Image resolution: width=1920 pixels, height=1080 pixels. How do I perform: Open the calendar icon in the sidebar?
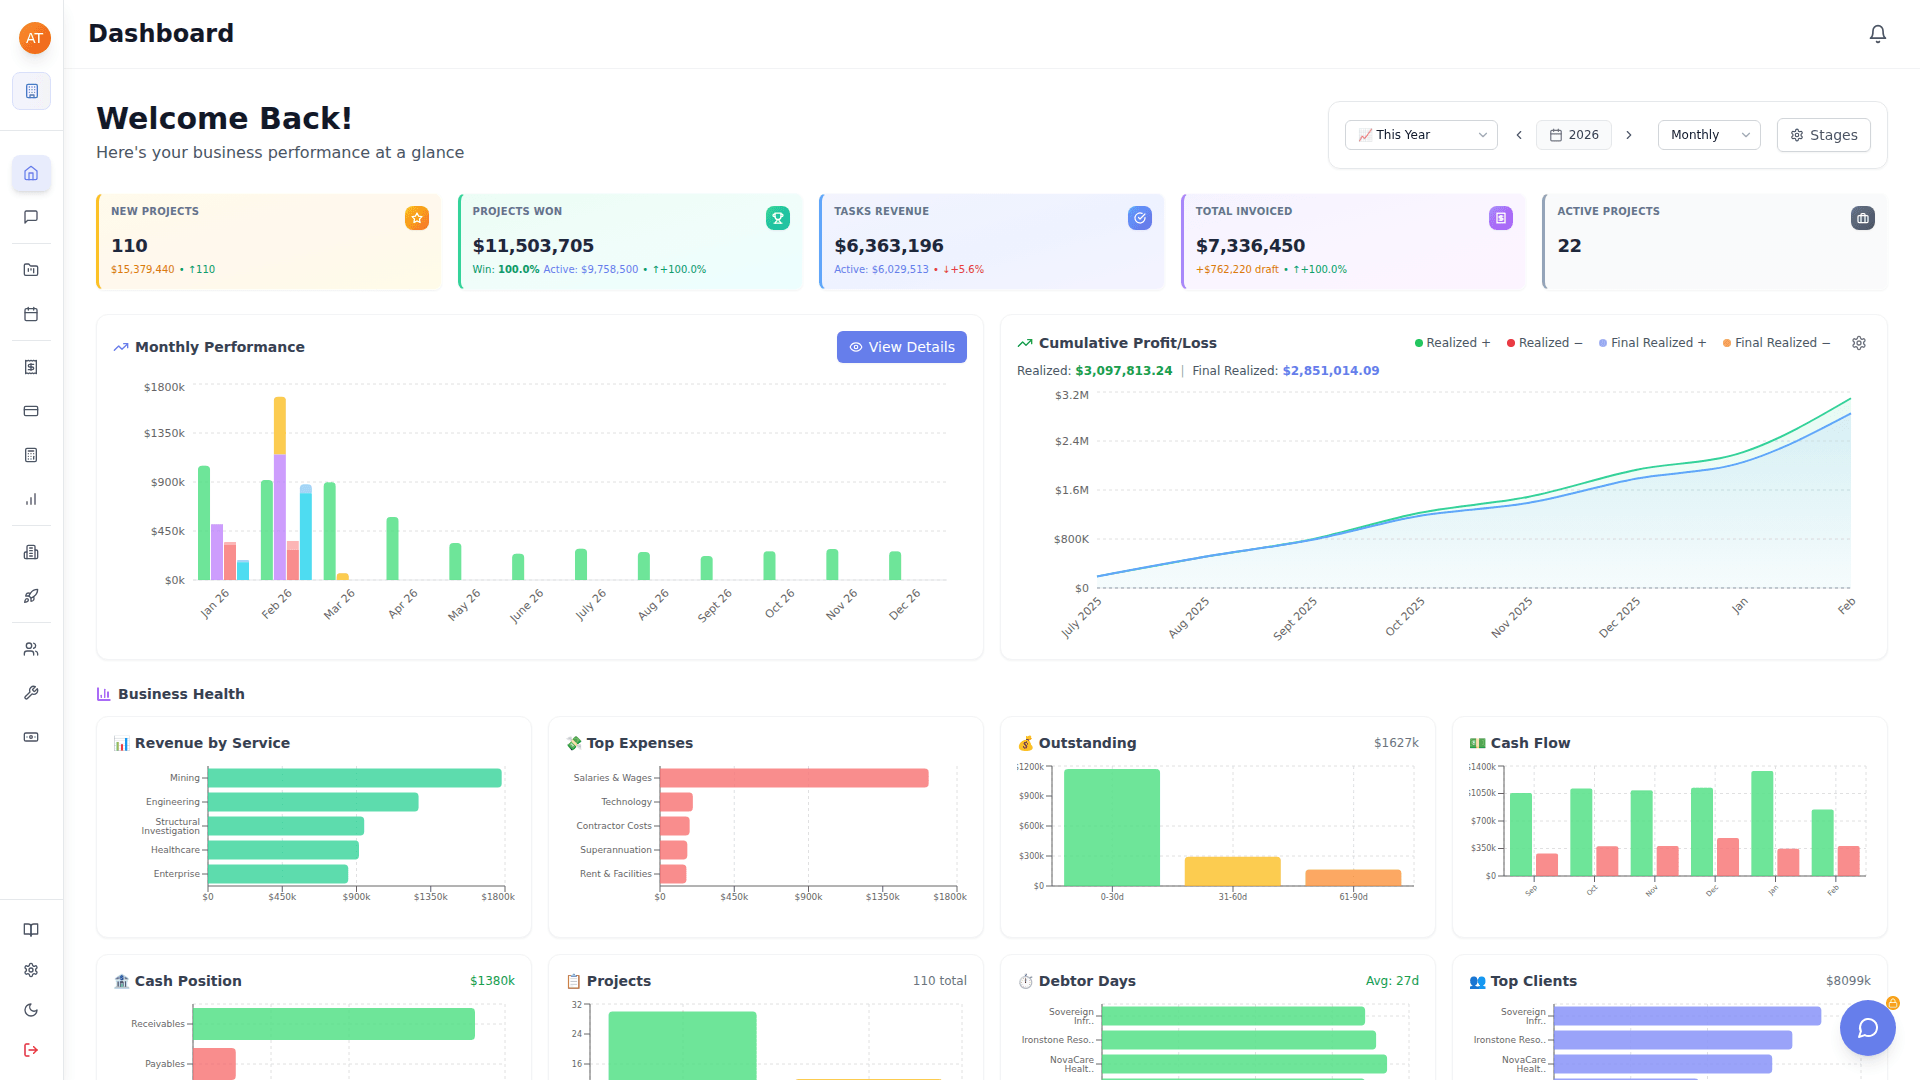point(31,314)
